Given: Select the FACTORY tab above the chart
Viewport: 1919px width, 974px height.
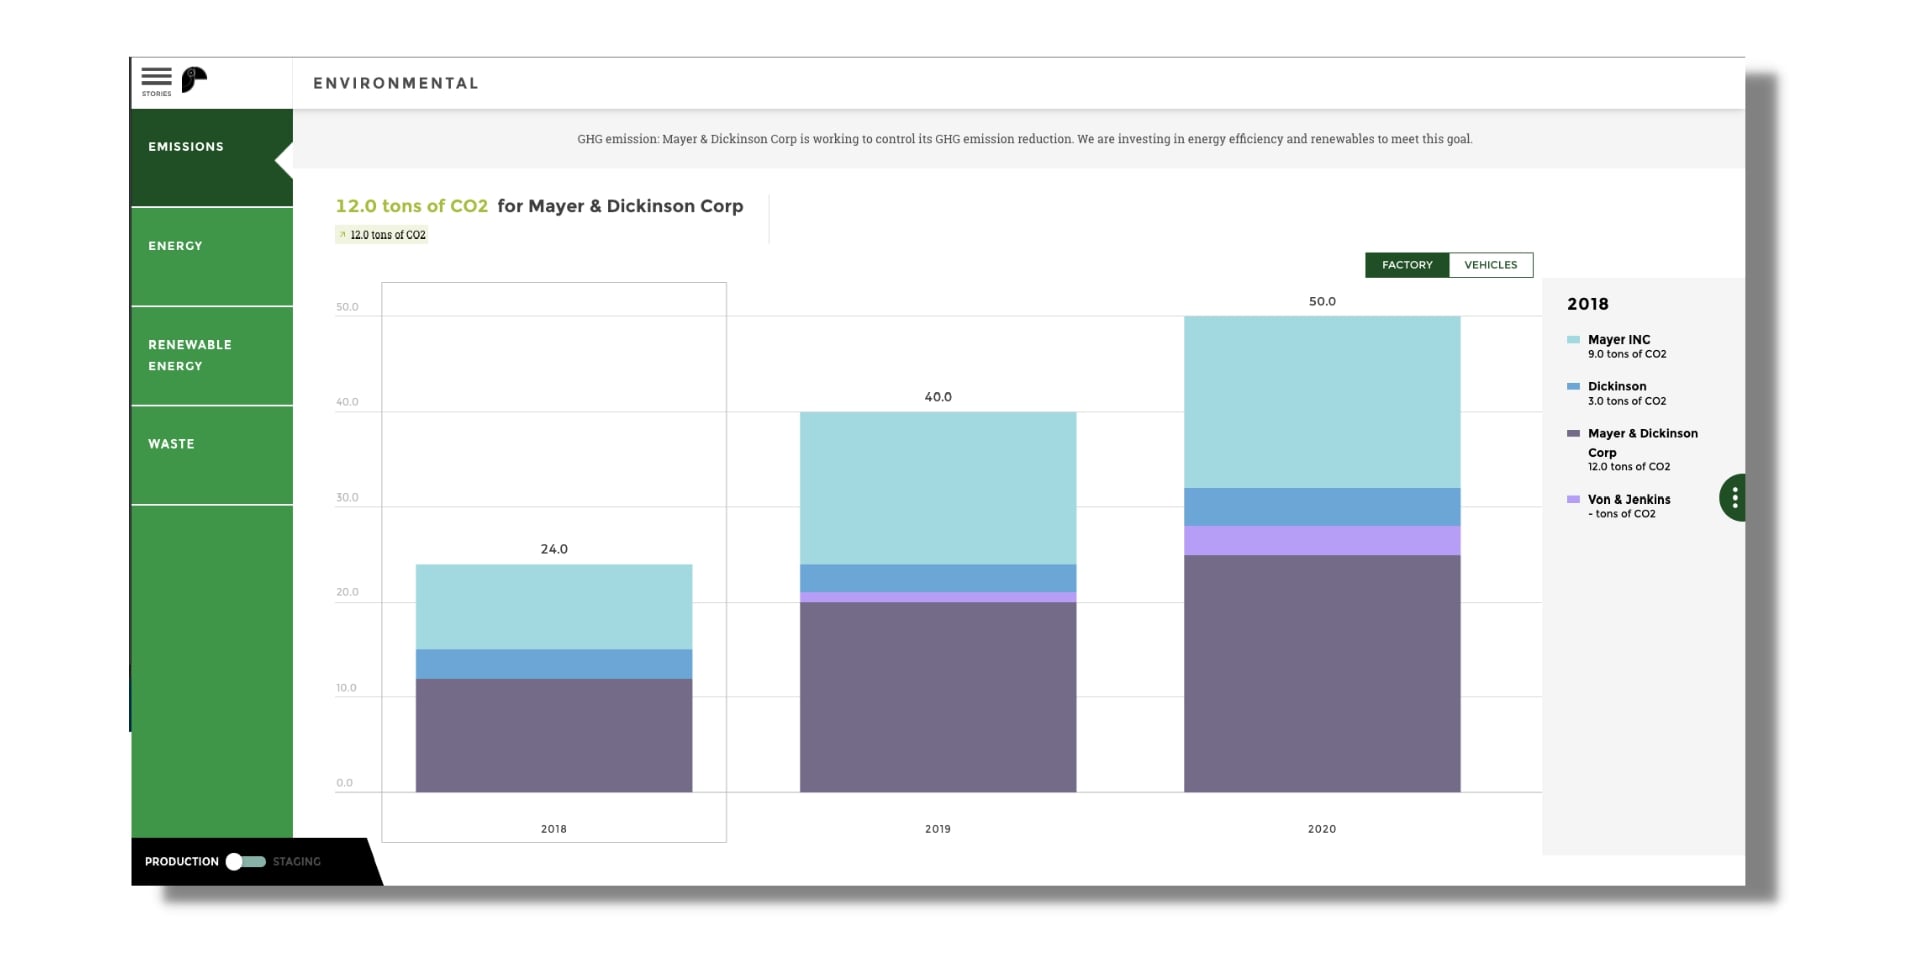Looking at the screenshot, I should tap(1406, 265).
